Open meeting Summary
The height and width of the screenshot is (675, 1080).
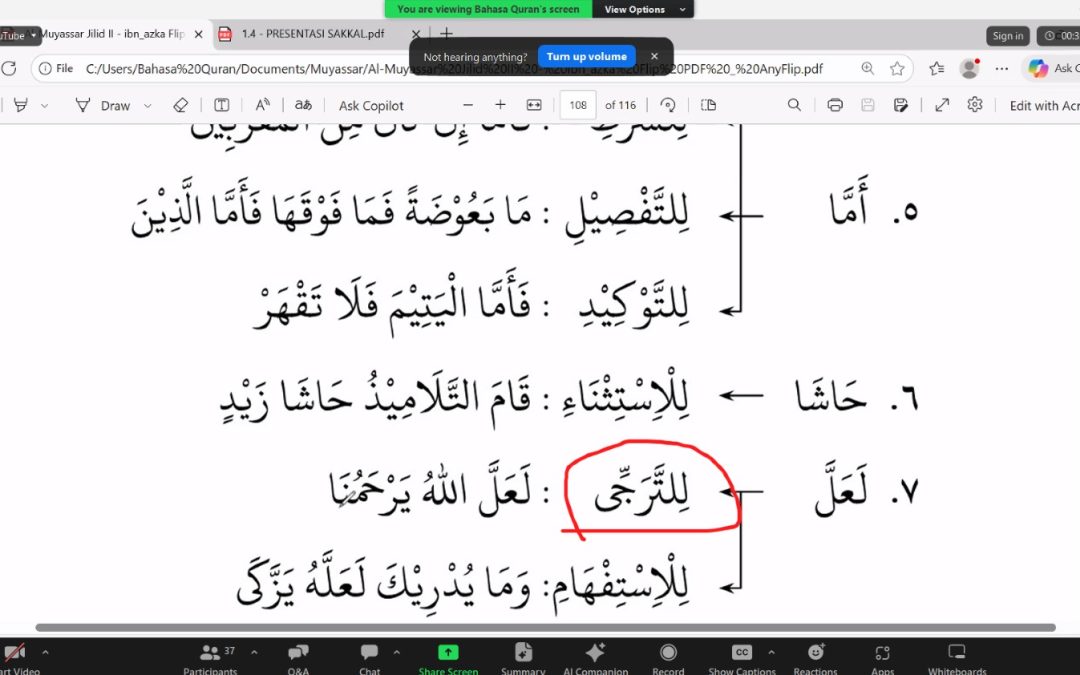[523, 658]
